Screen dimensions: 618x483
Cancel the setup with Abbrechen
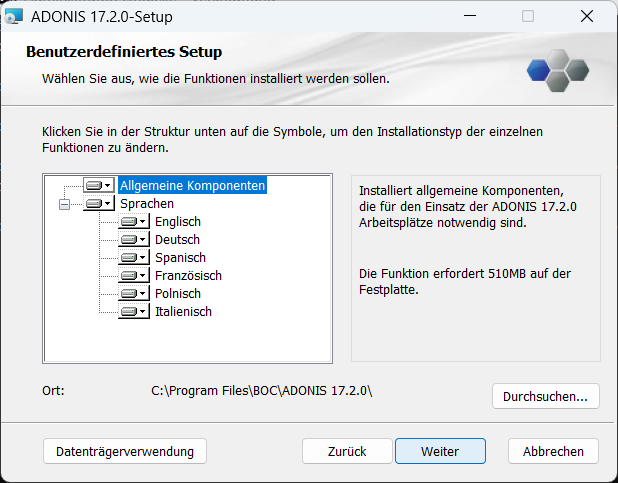click(553, 451)
